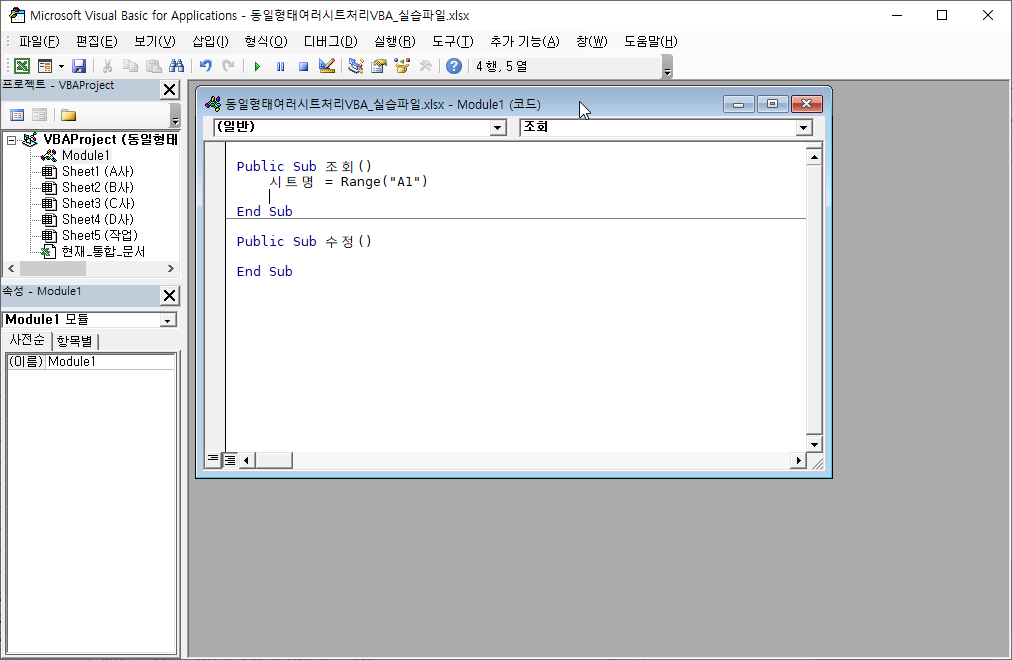Open Find with the binoculars icon
The width and height of the screenshot is (1012, 660).
(x=176, y=66)
